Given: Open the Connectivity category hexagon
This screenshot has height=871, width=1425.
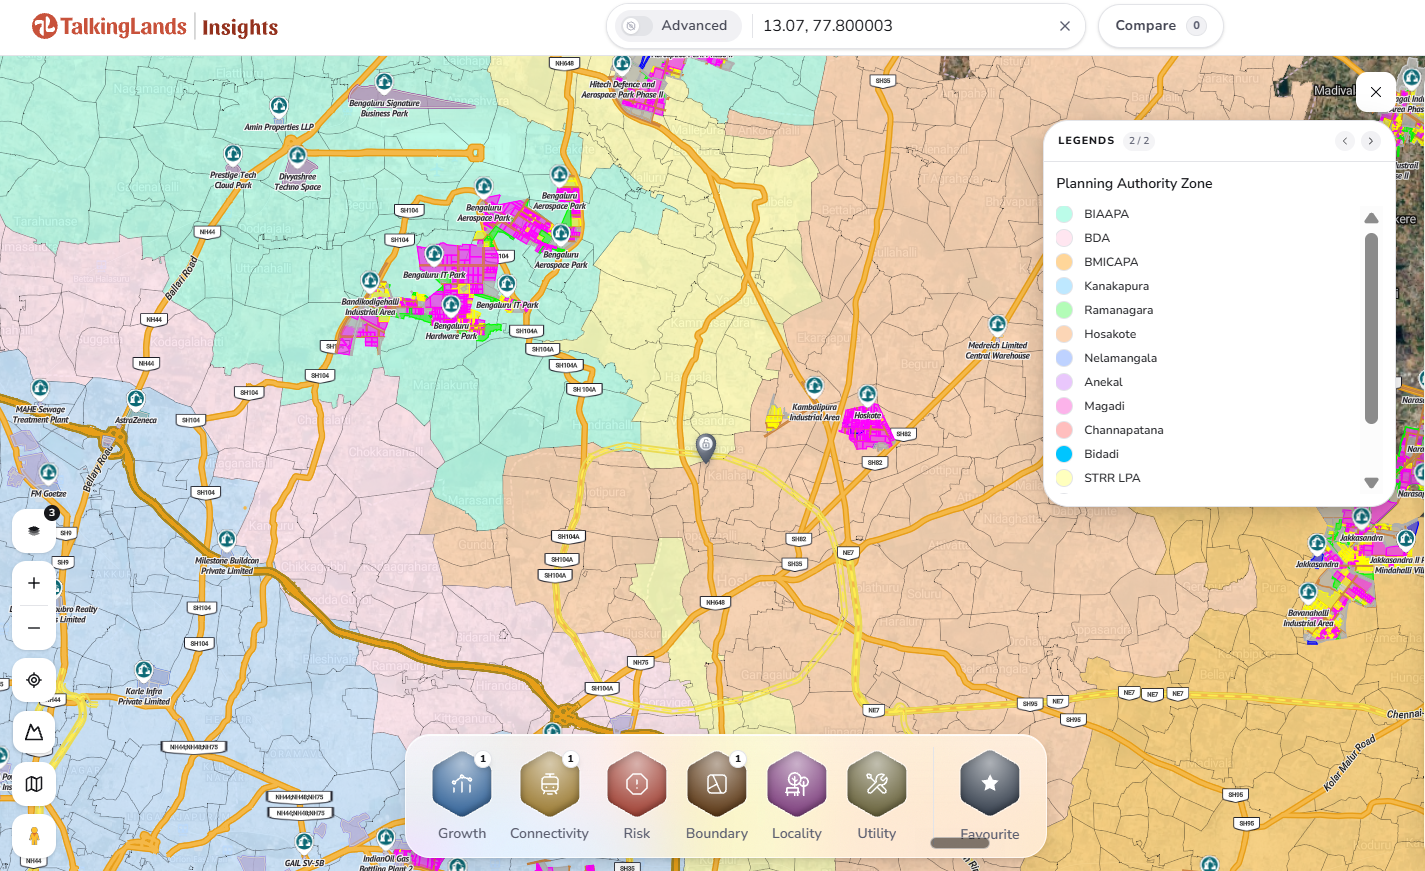Looking at the screenshot, I should click(549, 785).
